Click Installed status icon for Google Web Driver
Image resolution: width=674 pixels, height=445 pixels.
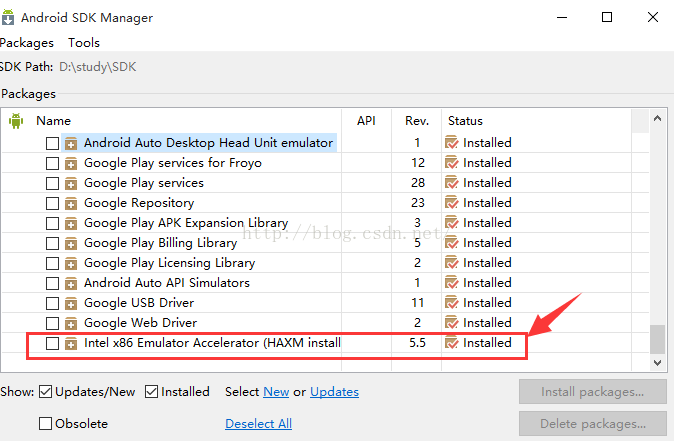tap(451, 323)
